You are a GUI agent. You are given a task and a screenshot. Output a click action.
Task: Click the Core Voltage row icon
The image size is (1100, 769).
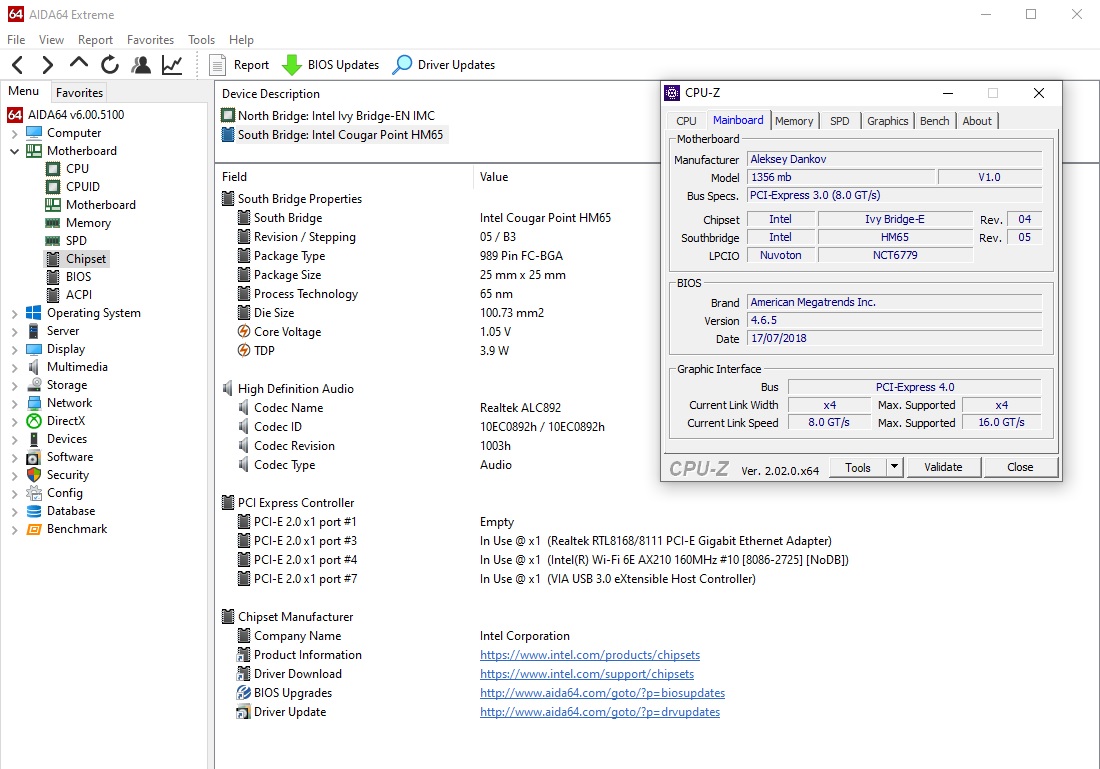pos(244,332)
